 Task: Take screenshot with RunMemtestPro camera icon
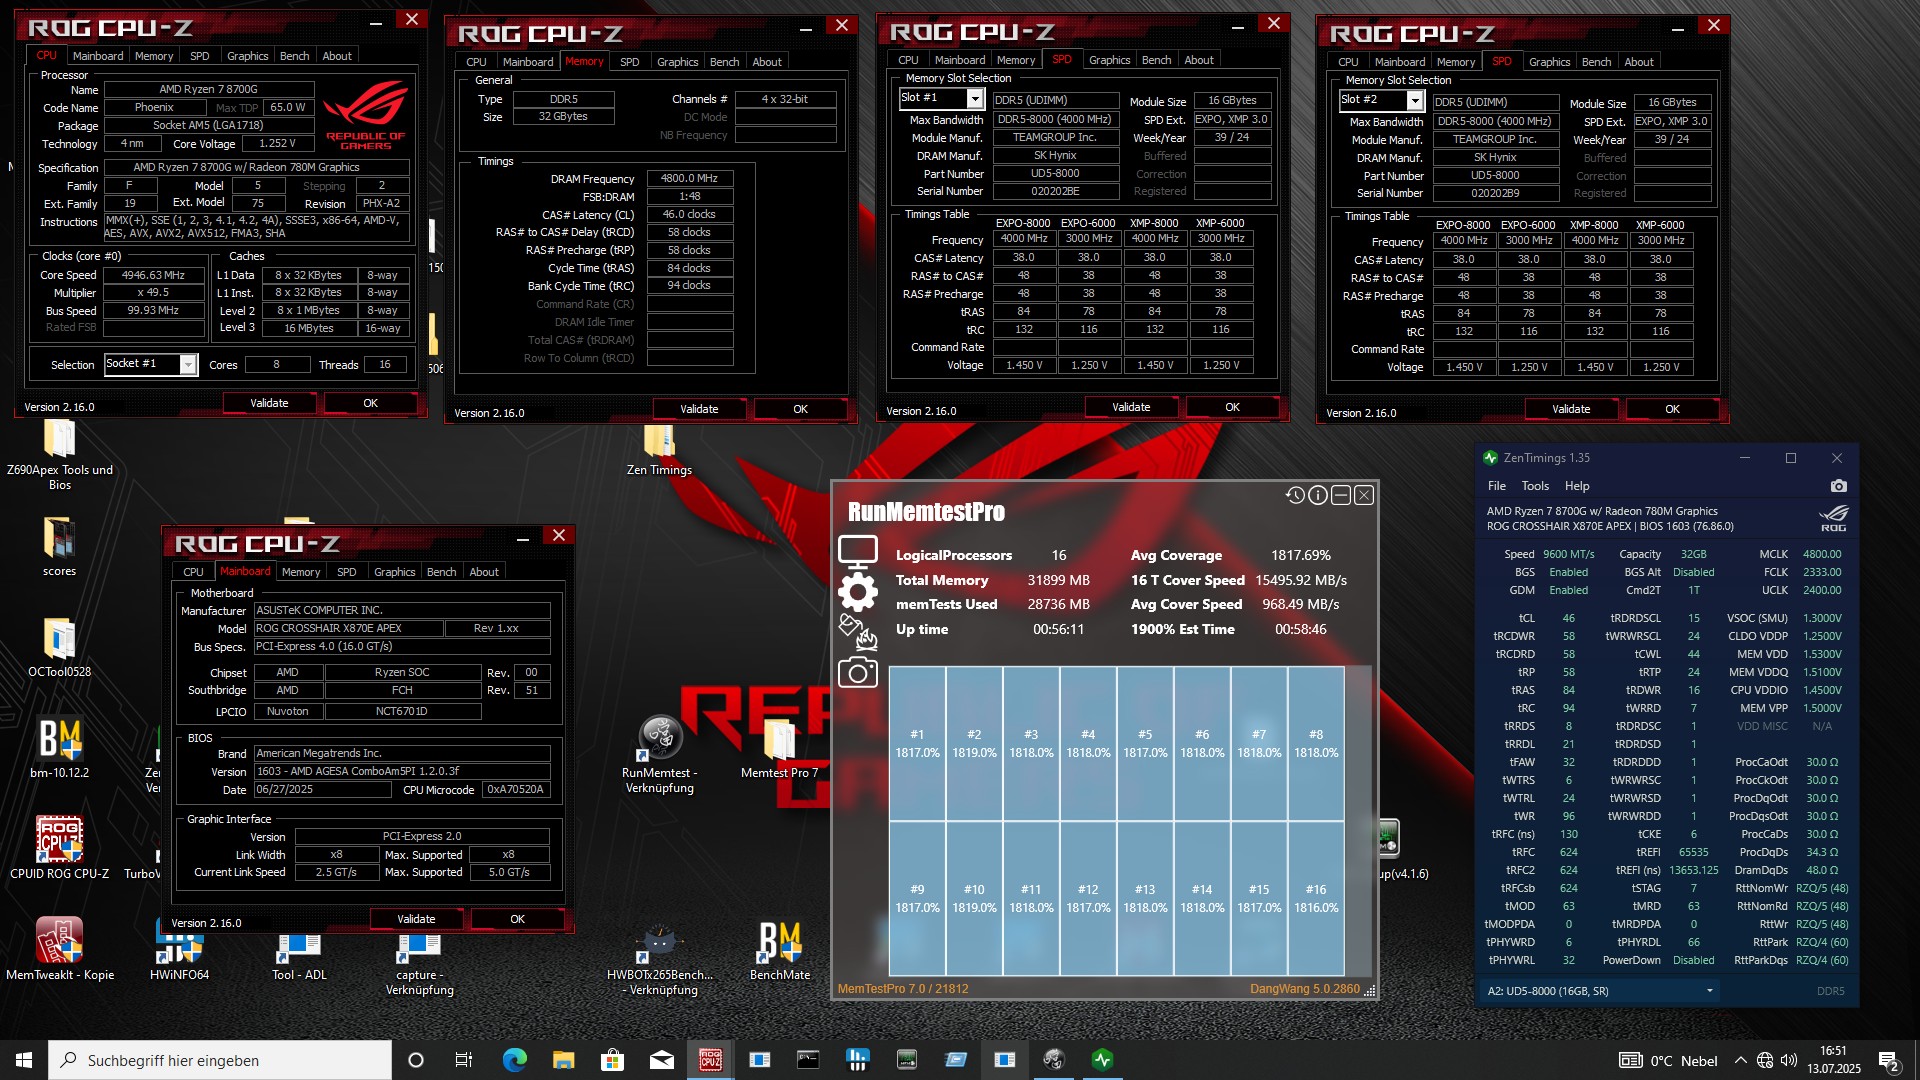coord(857,673)
